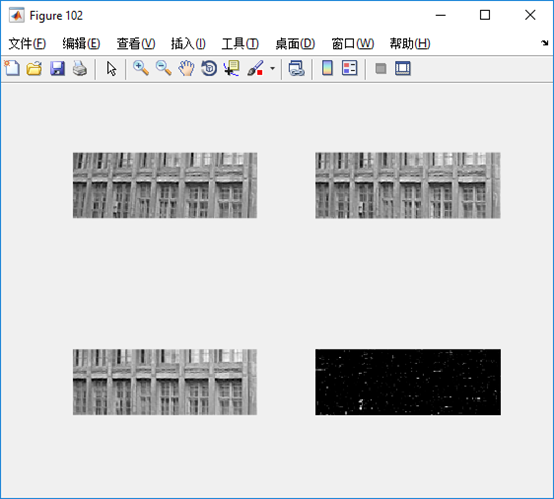Select the Rotate 3D tool
Viewport: 554px width, 499px height.
209,68
